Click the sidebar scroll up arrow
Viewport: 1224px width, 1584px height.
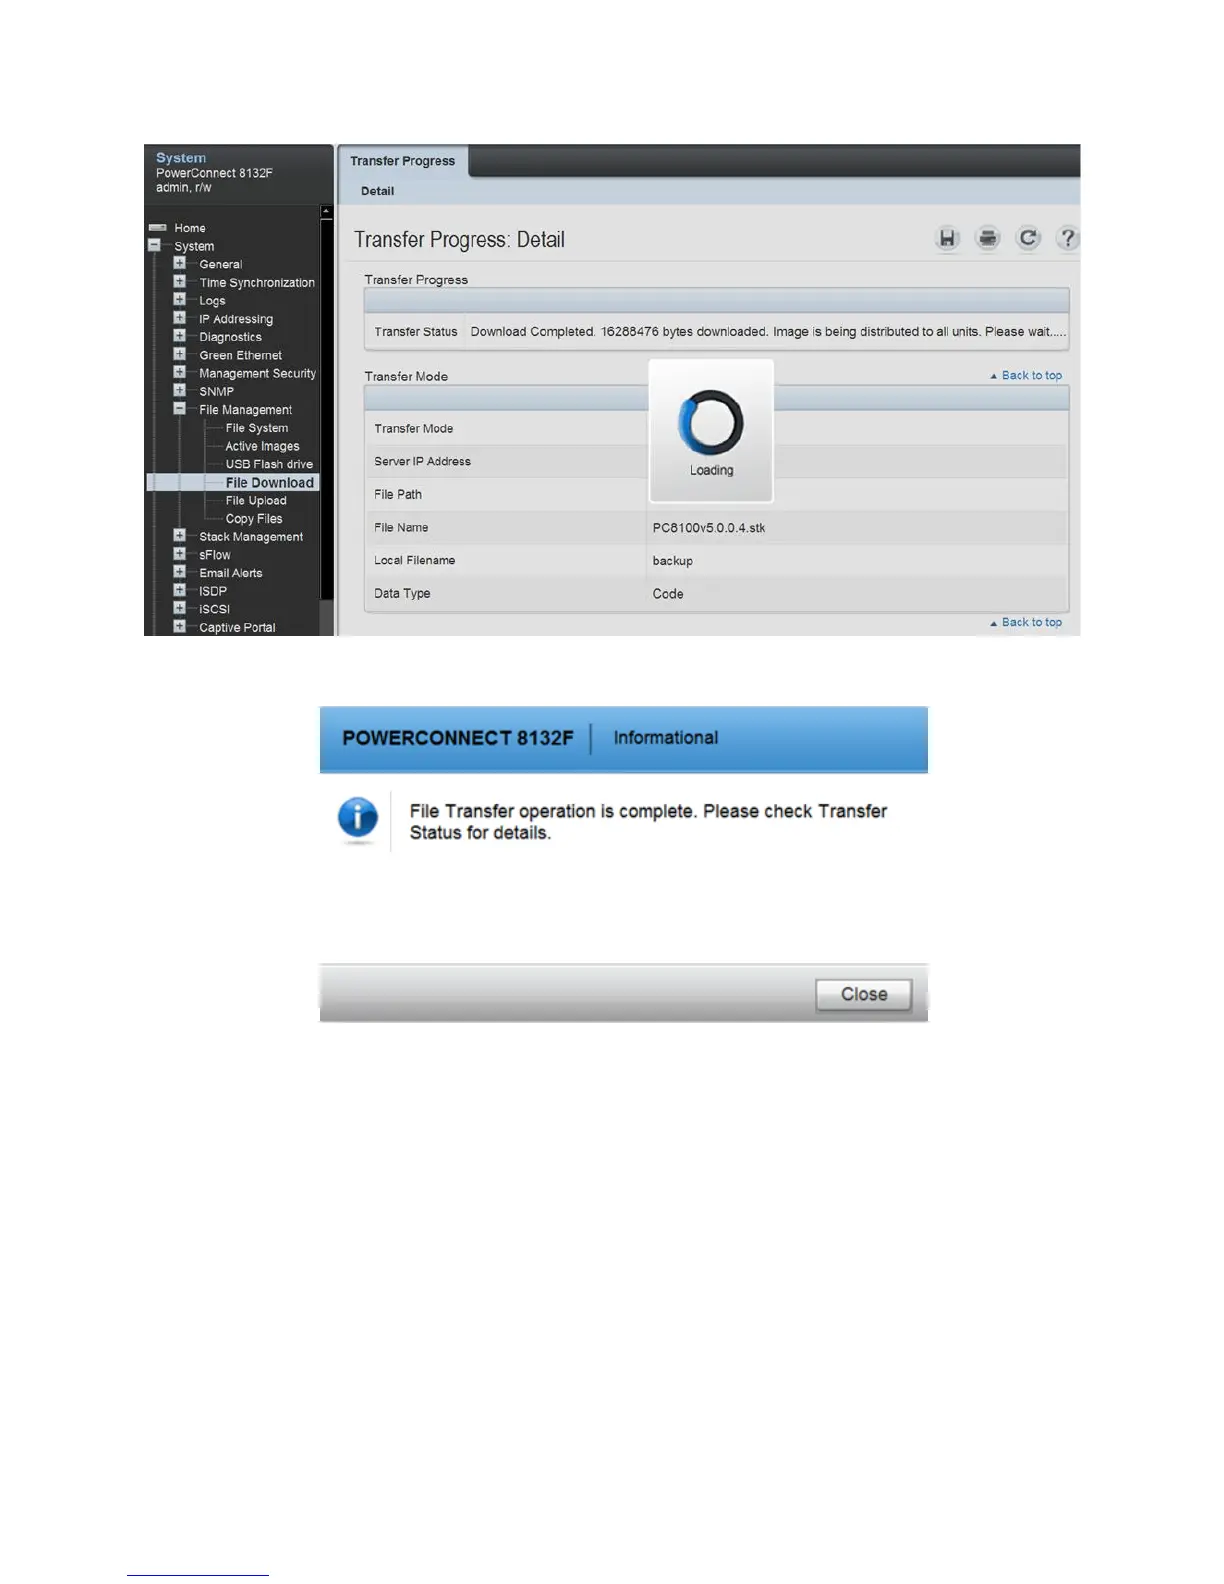coord(326,211)
